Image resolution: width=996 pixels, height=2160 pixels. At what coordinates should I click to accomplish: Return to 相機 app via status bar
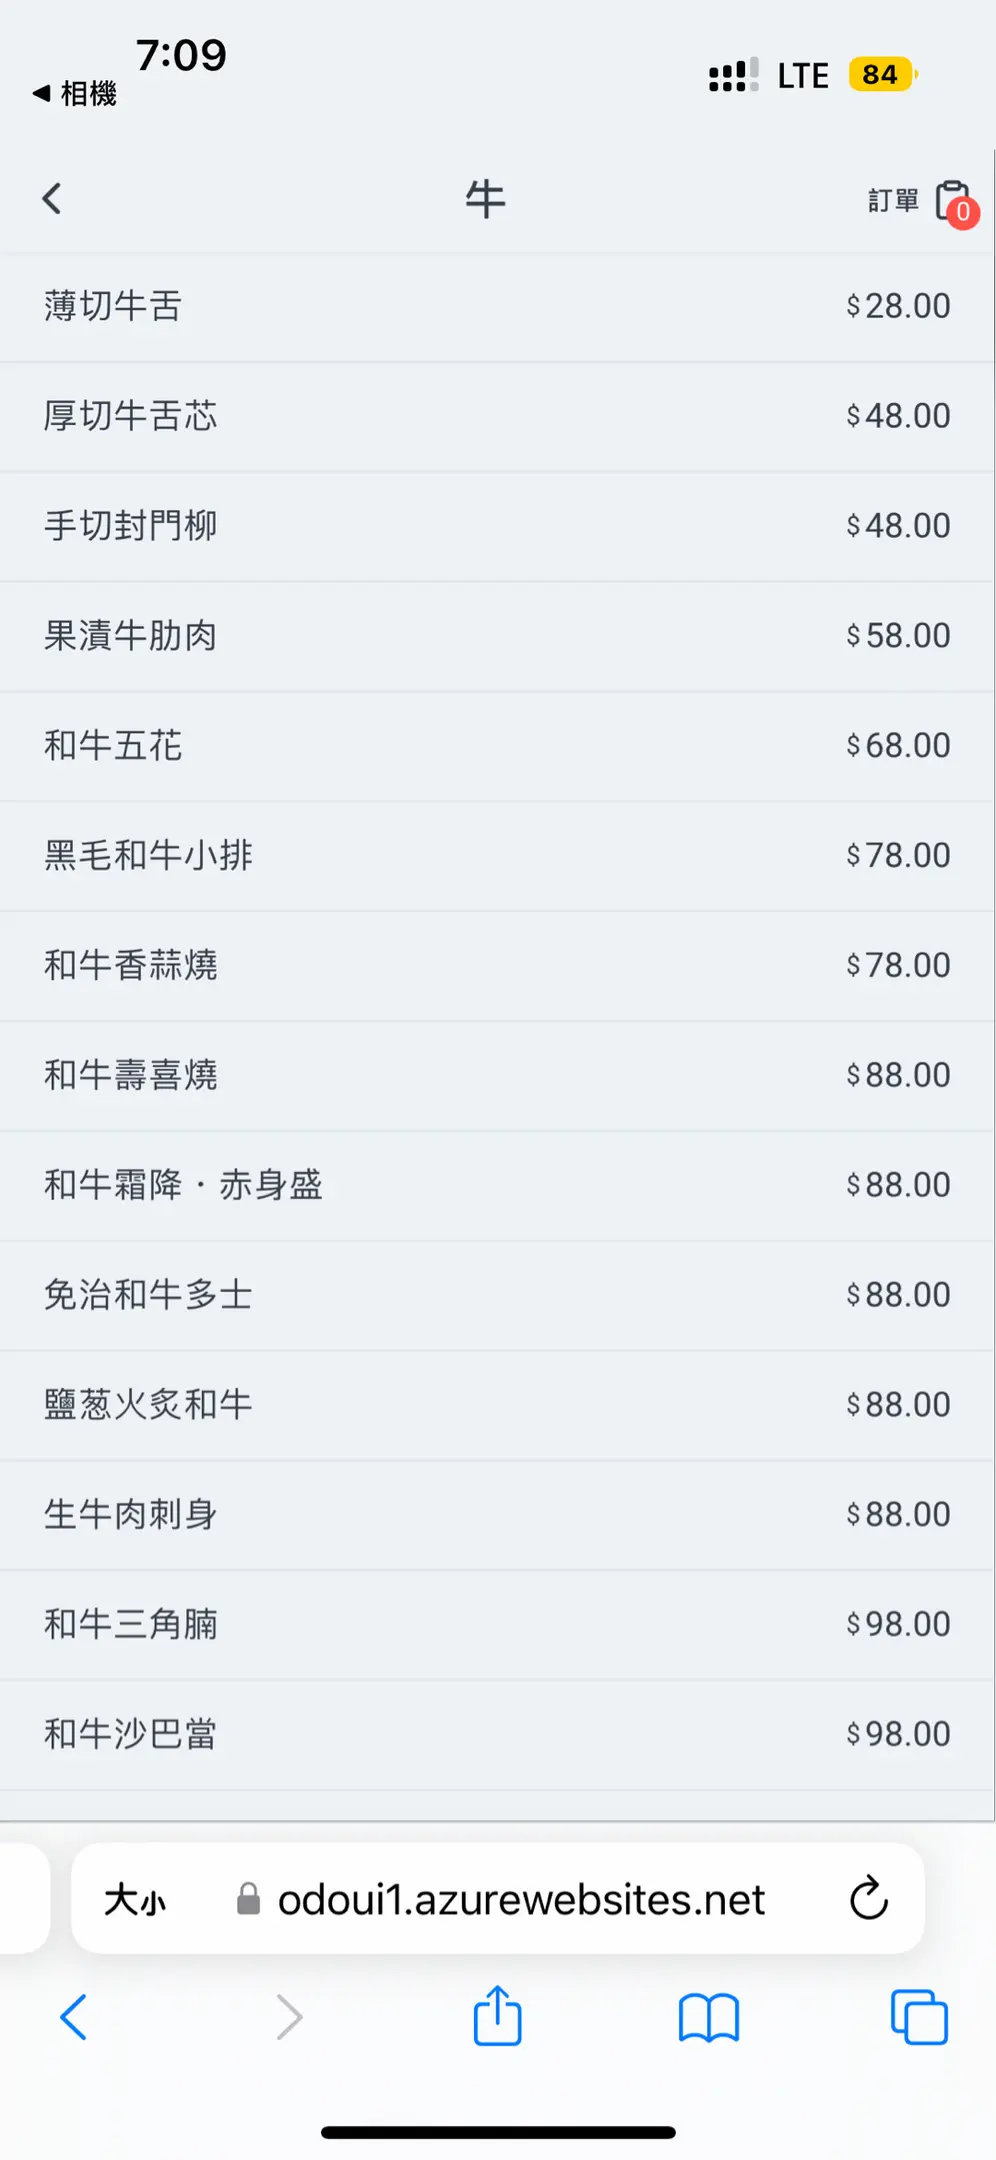coord(75,94)
